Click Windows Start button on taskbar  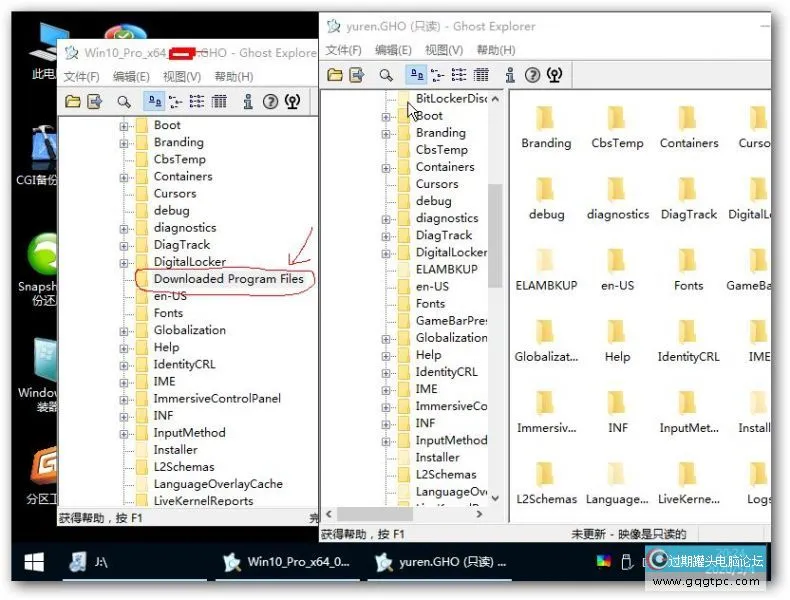click(34, 562)
